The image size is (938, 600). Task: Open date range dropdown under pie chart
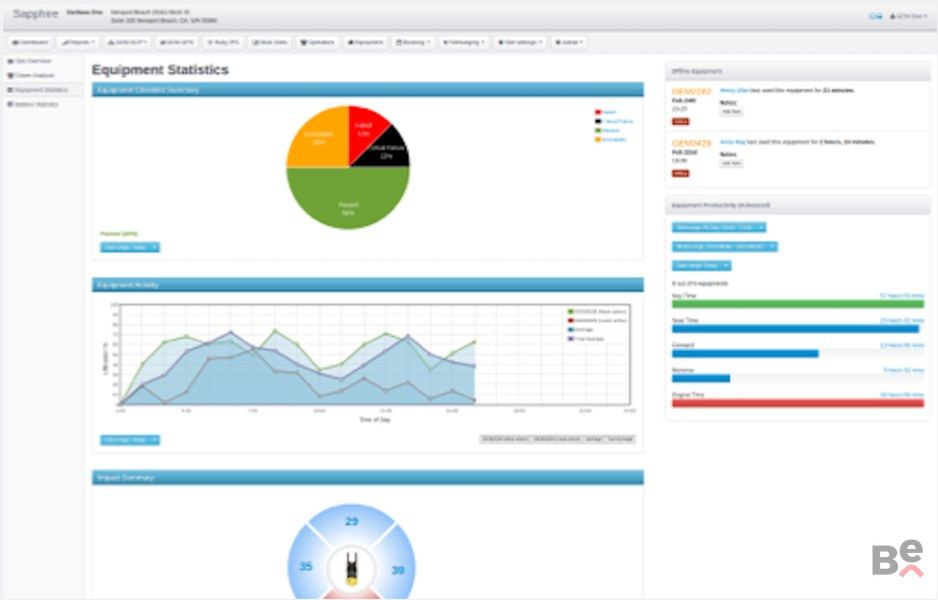(130, 247)
